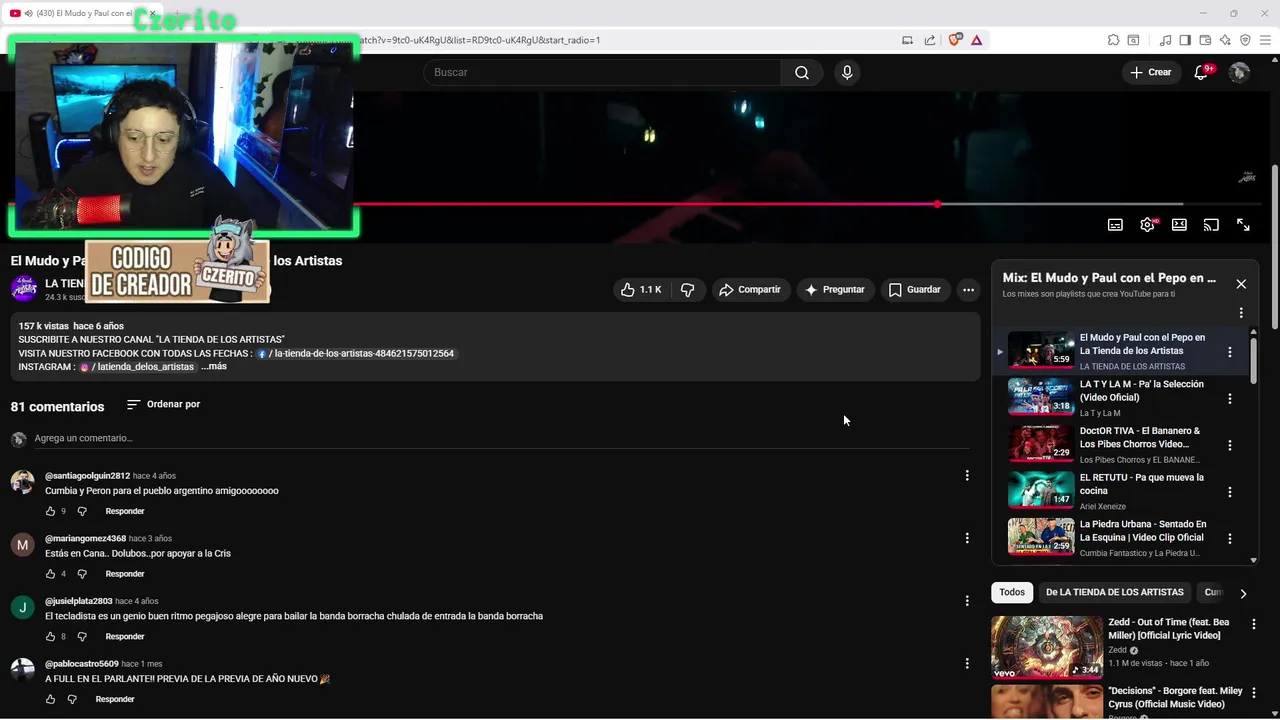The image size is (1280, 720).
Task: Open the browser hamburger main menu
Action: click(x=1266, y=40)
